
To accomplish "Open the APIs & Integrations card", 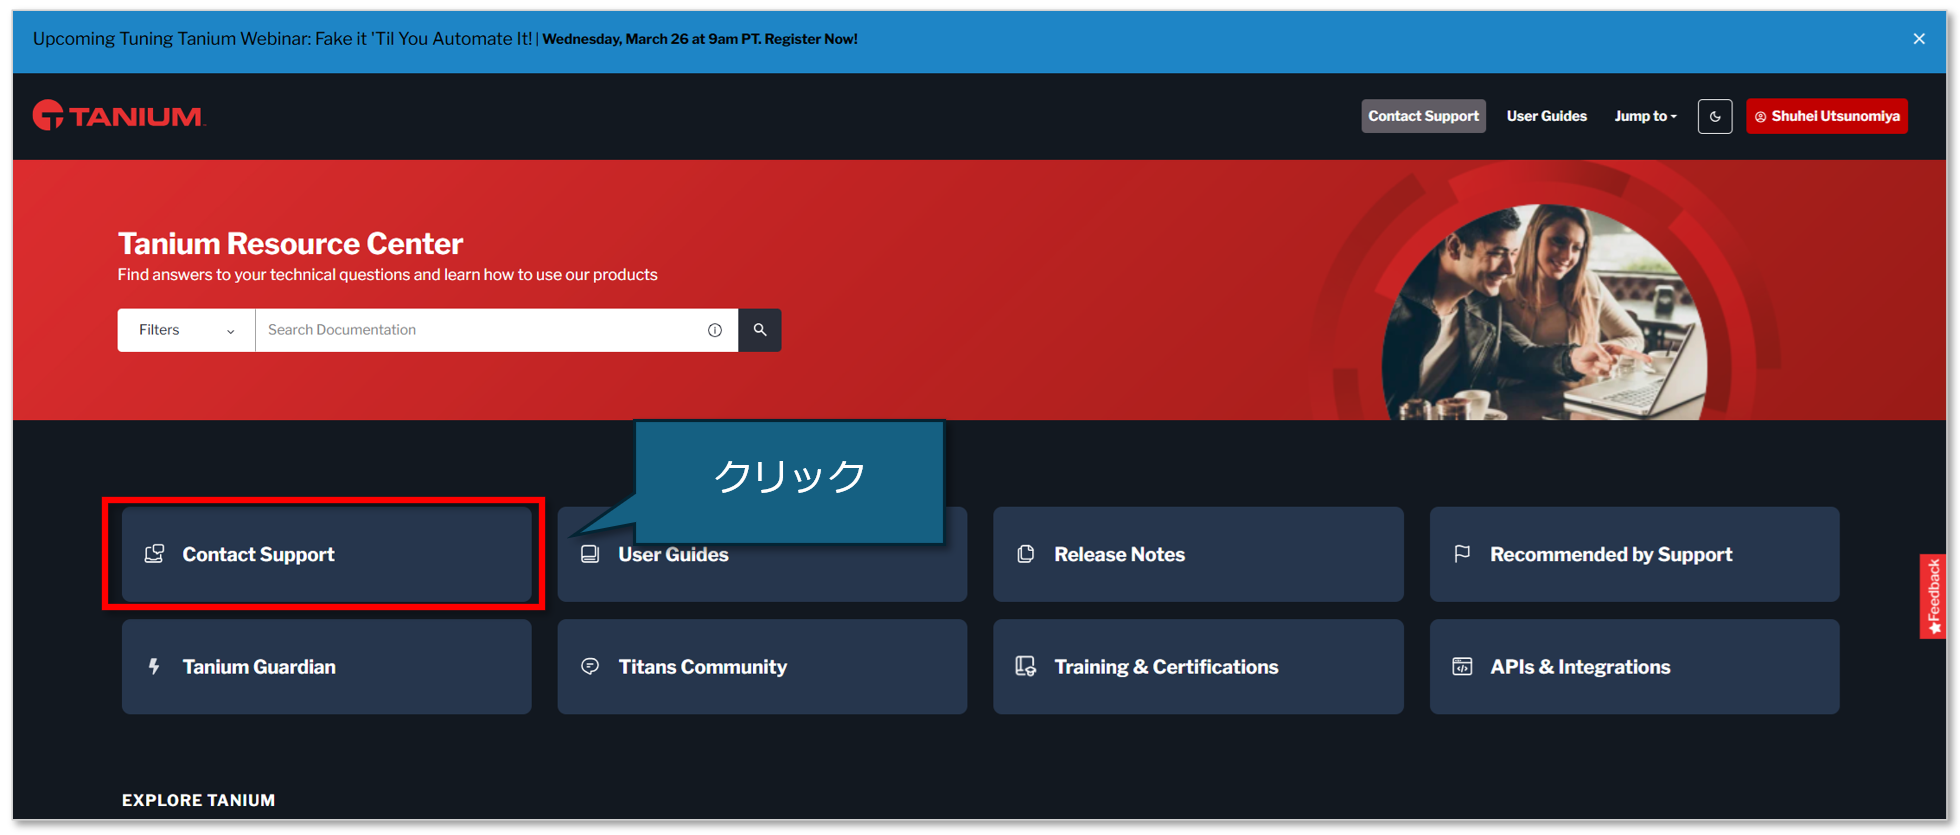I will (1634, 666).
